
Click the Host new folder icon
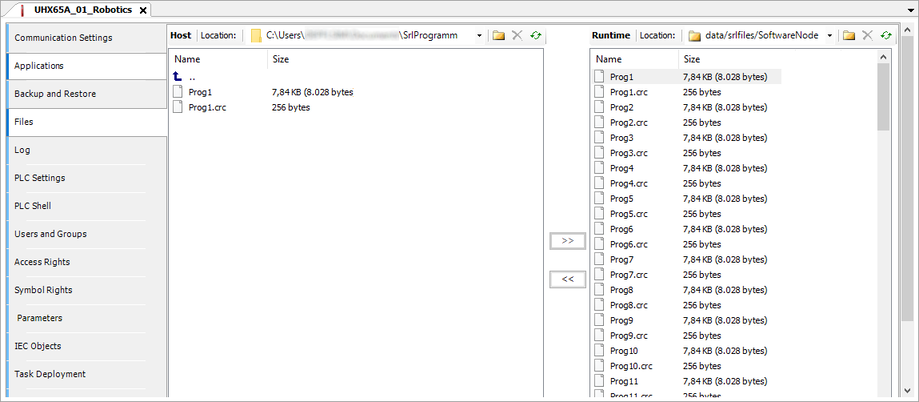tap(498, 36)
